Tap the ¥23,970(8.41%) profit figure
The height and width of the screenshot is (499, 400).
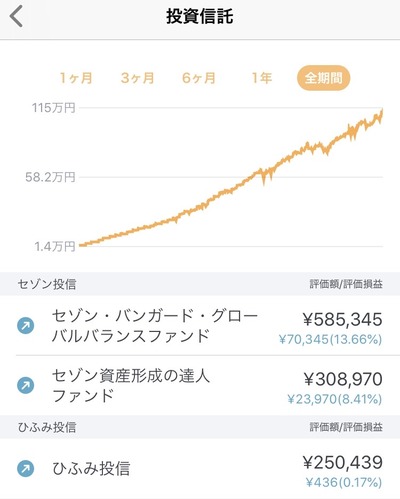335,399
